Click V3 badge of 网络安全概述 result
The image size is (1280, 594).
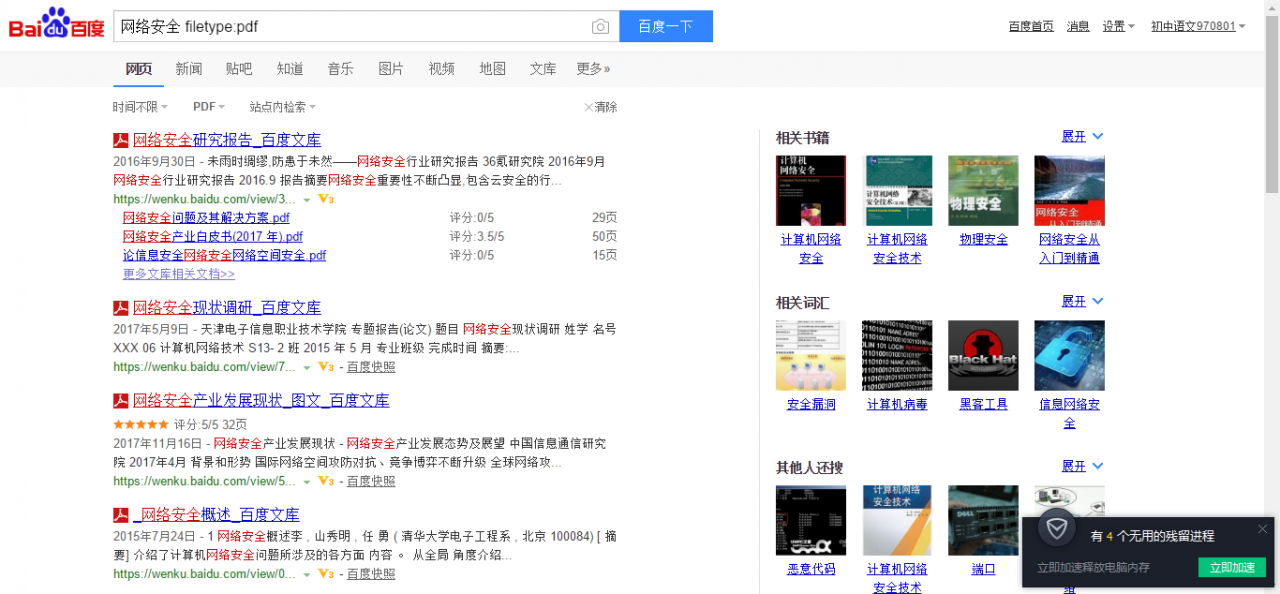(x=325, y=574)
